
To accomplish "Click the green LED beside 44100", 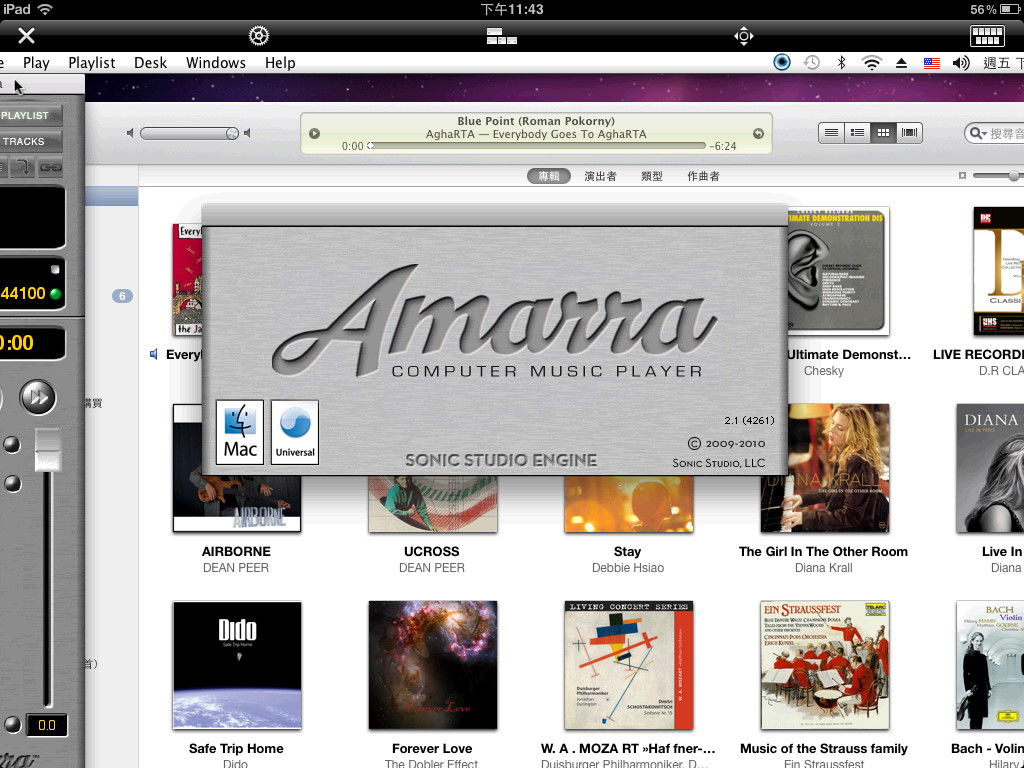I will [56, 294].
